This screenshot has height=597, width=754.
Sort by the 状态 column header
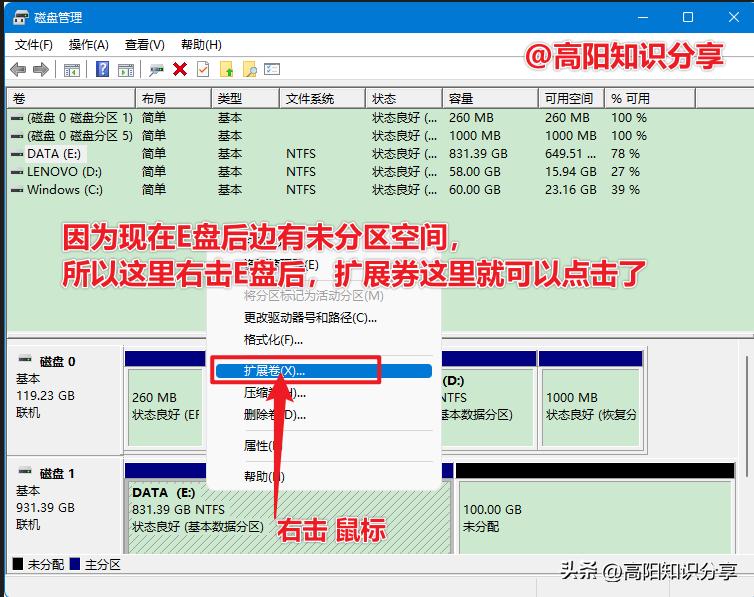pyautogui.click(x=404, y=99)
